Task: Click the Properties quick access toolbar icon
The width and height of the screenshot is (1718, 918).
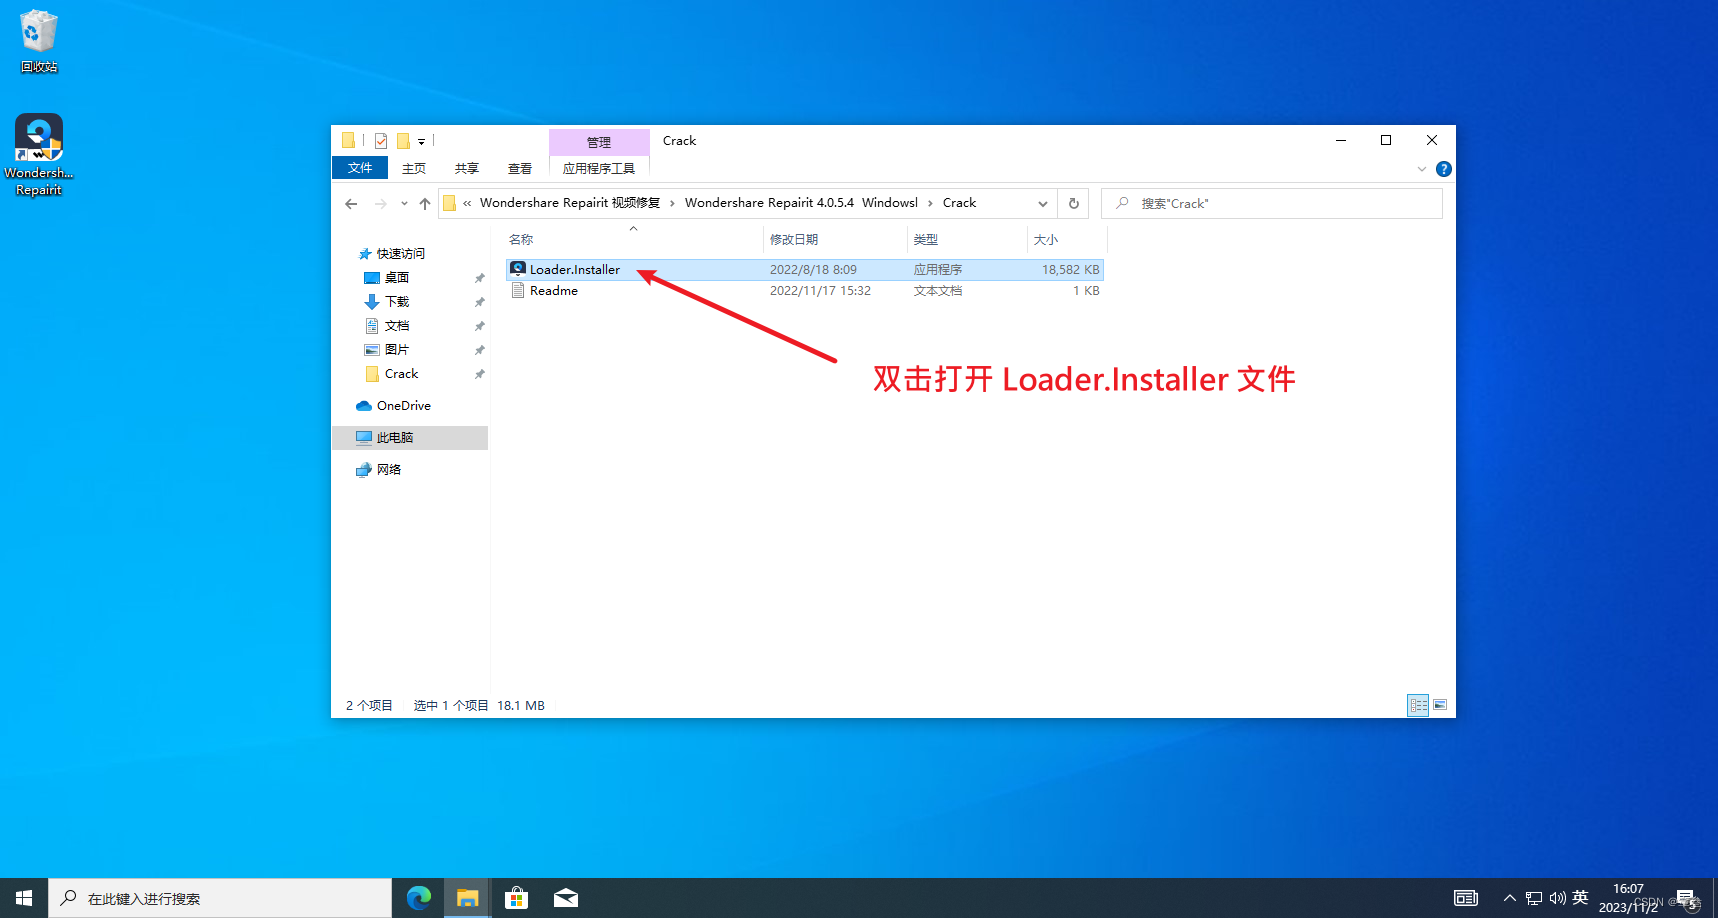Action: pos(381,141)
